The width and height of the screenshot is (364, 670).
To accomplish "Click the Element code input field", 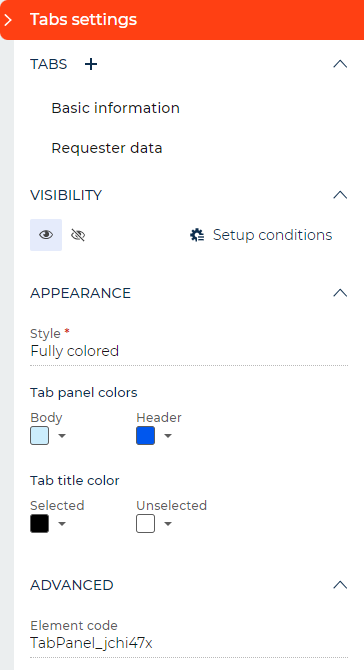I will pos(189,643).
